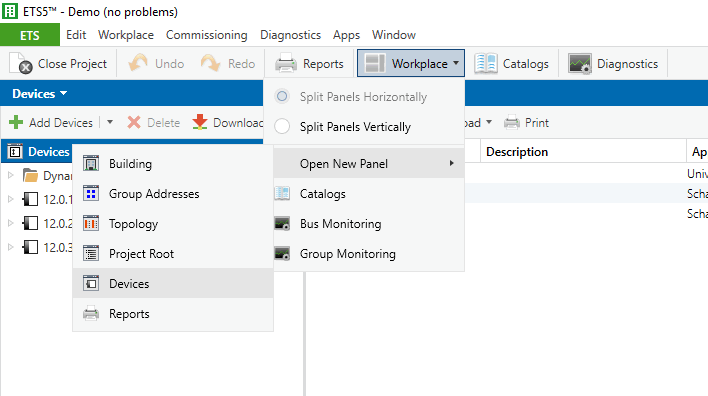Expand the 12.0.1 device node
The height and width of the screenshot is (396, 708).
tap(11, 199)
